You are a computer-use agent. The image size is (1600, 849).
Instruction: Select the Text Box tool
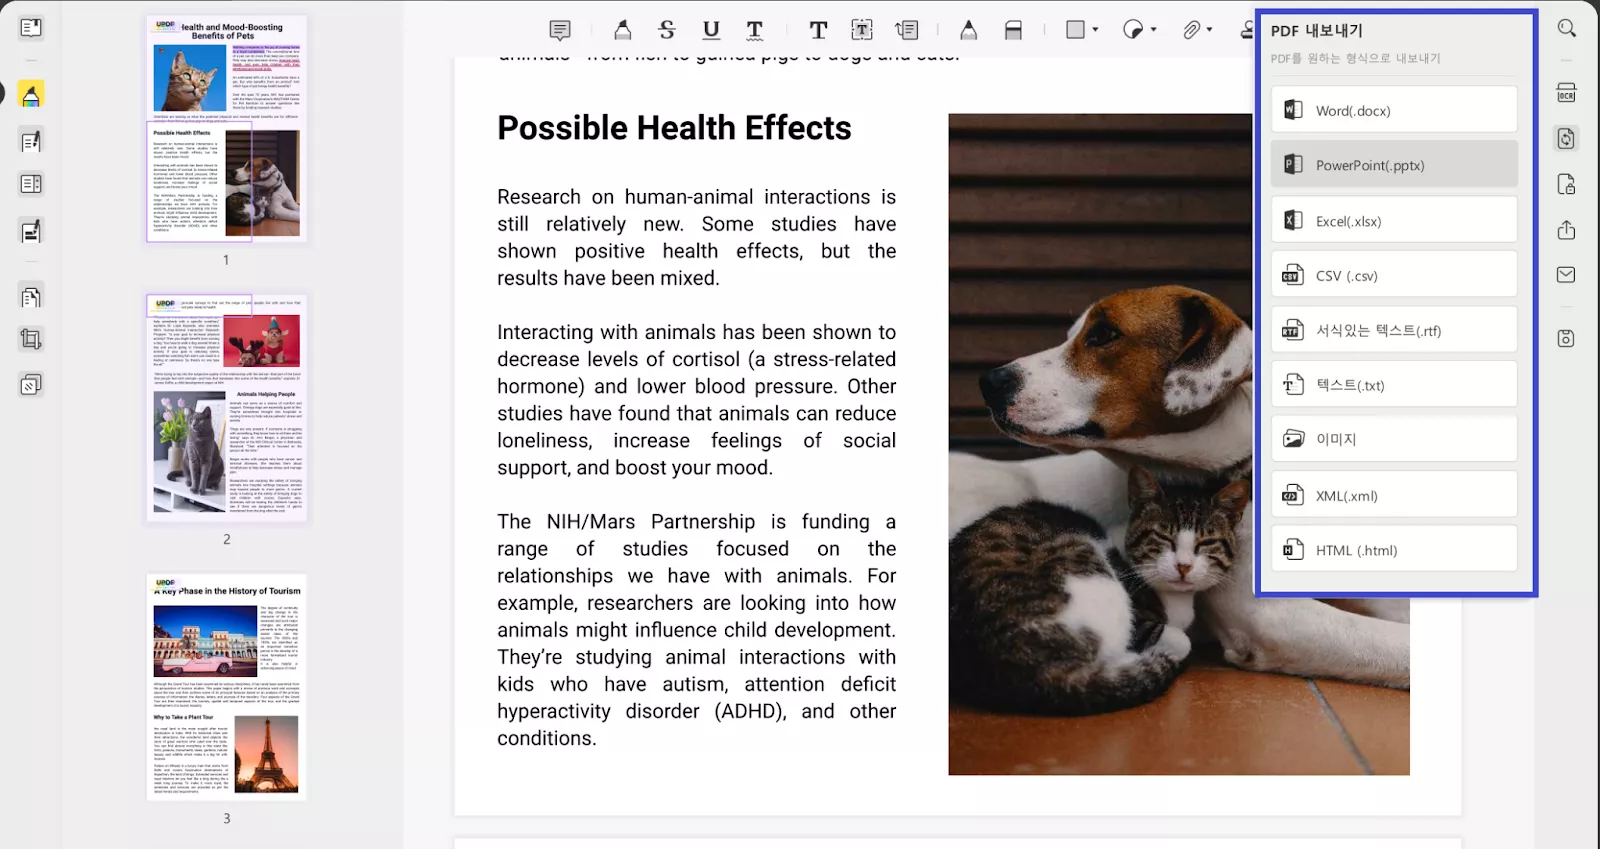[x=862, y=30]
